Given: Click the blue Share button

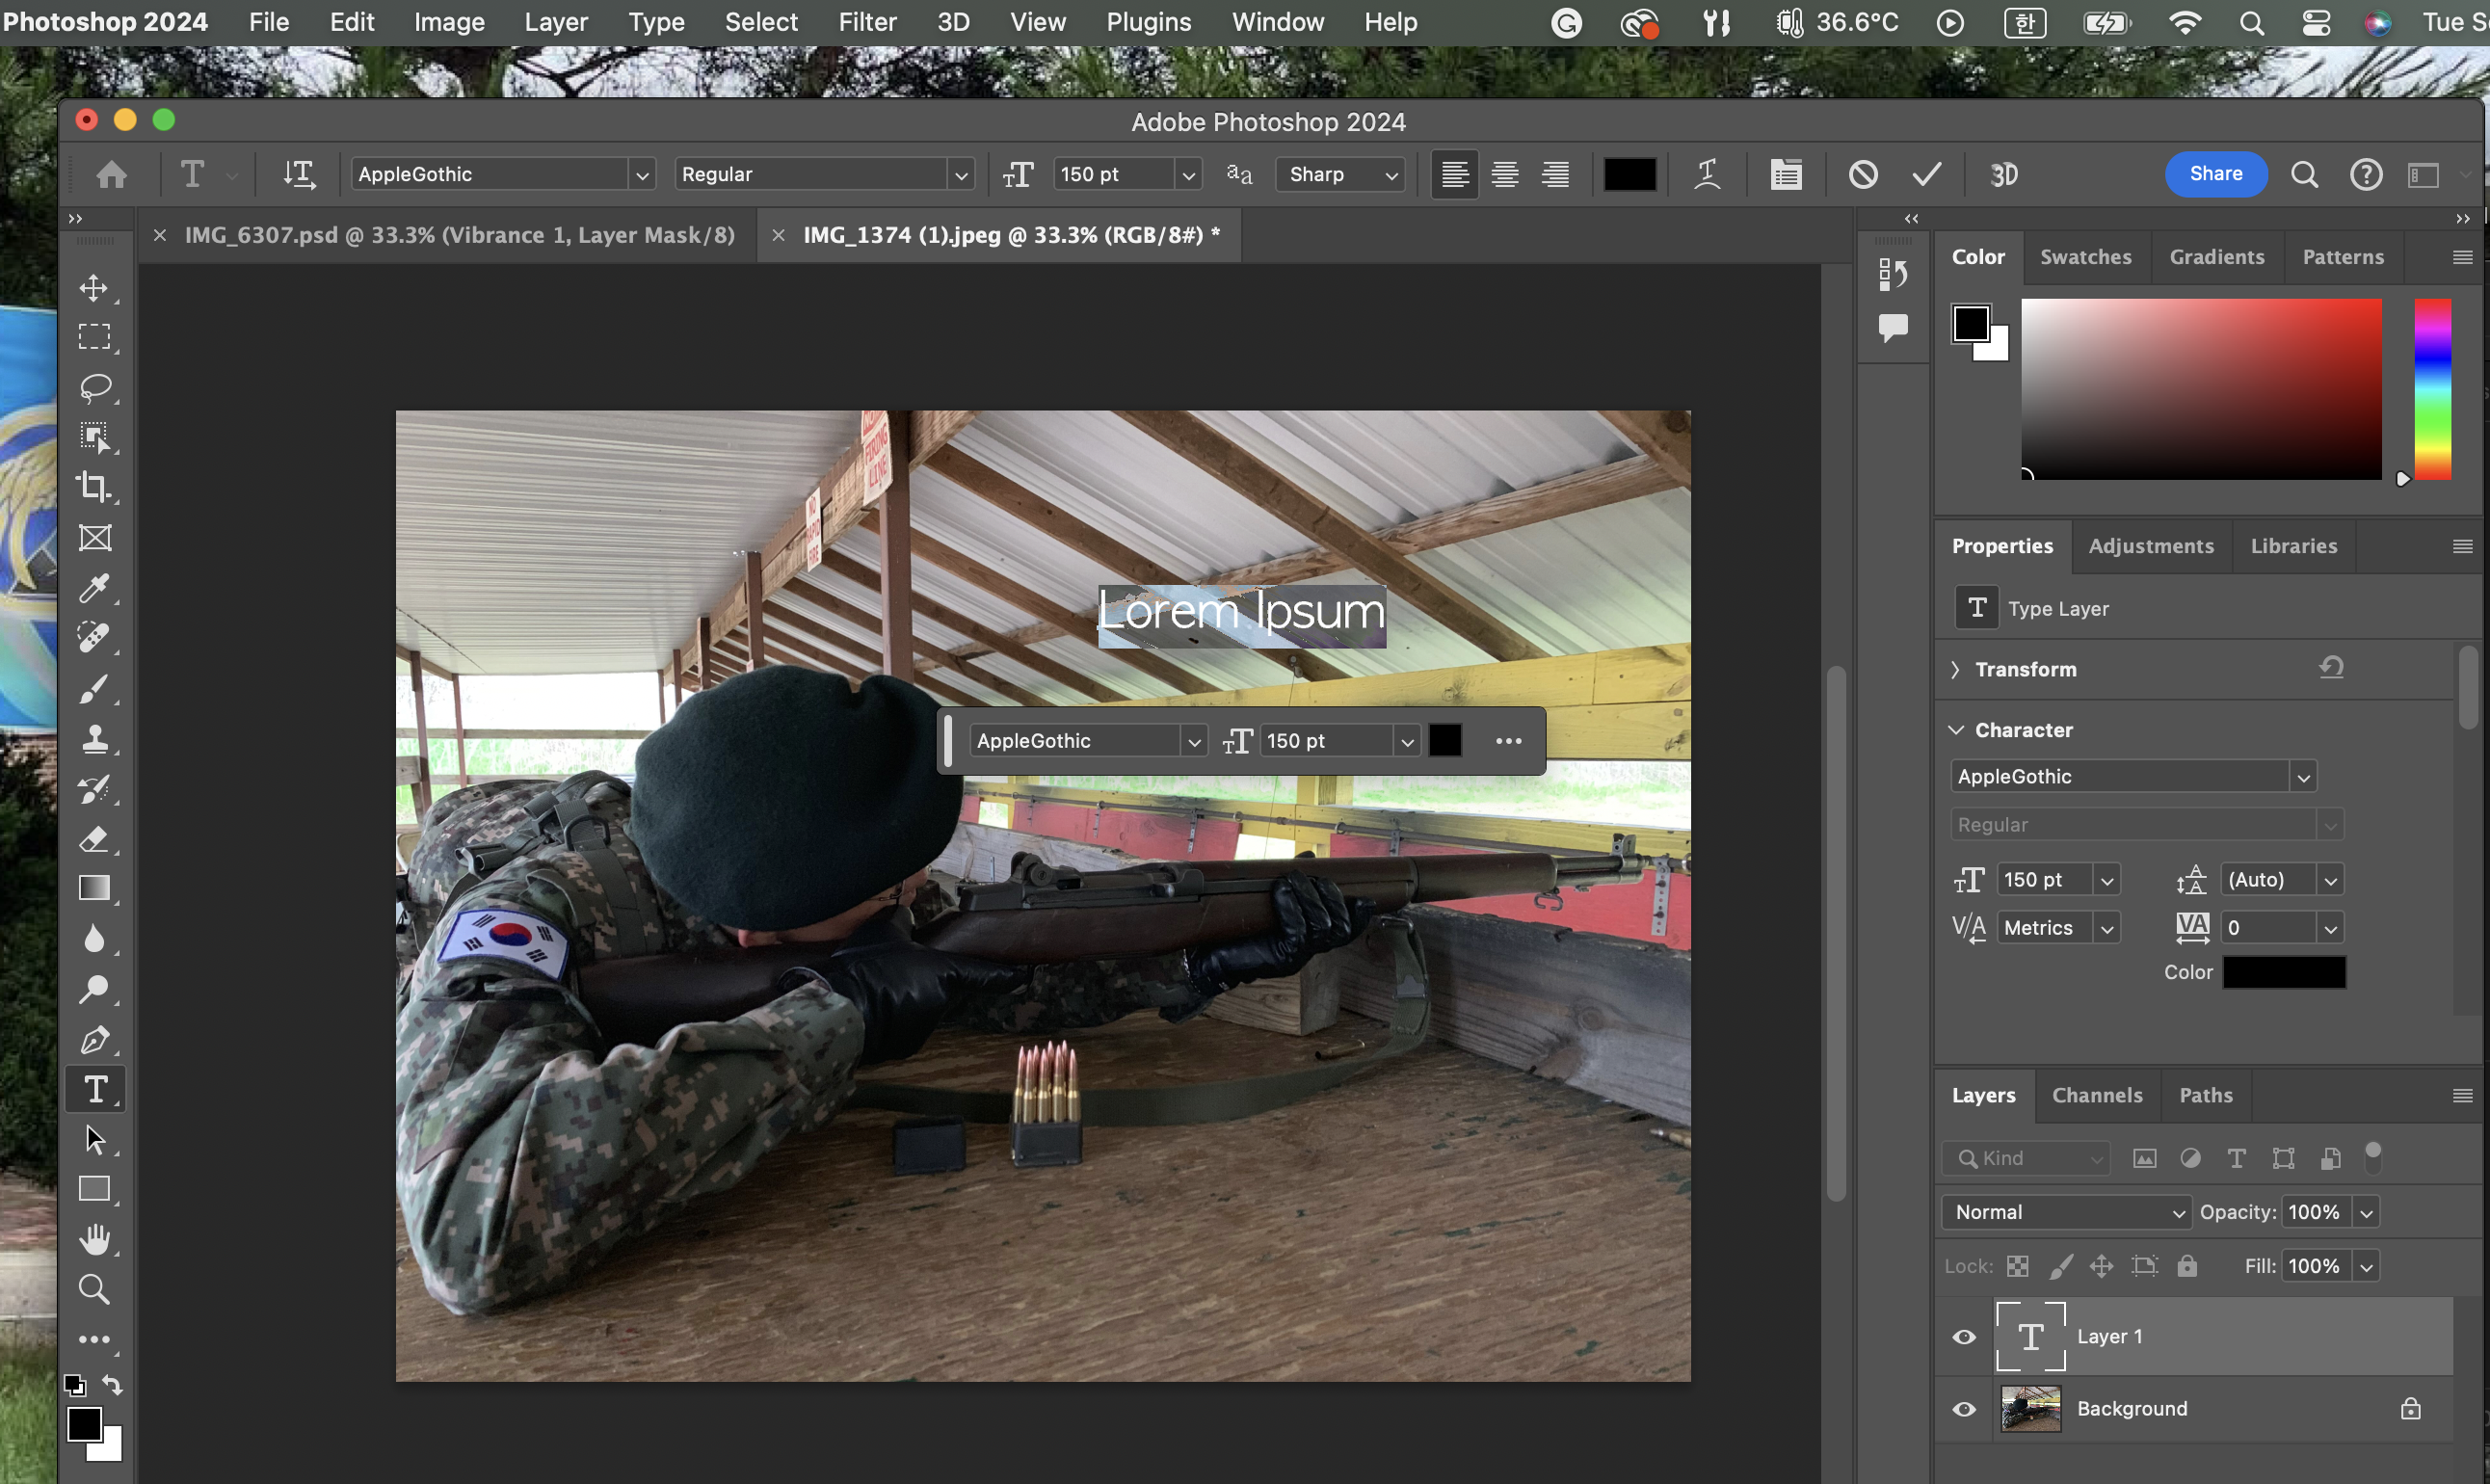Looking at the screenshot, I should pos(2215,174).
